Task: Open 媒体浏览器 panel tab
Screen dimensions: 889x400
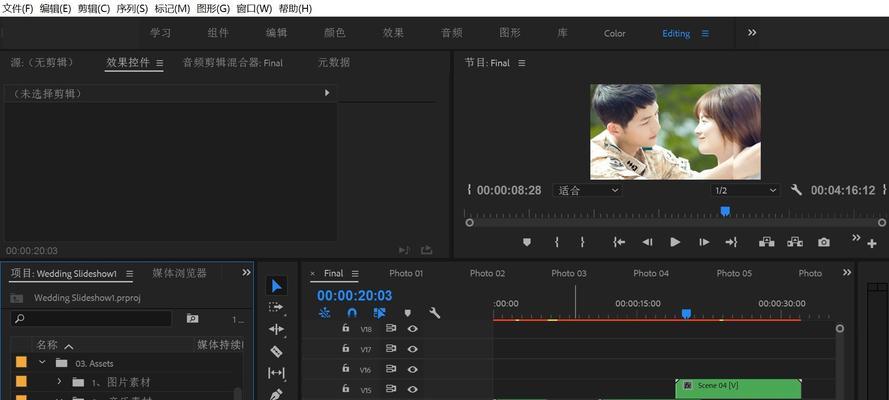Action: click(x=179, y=273)
